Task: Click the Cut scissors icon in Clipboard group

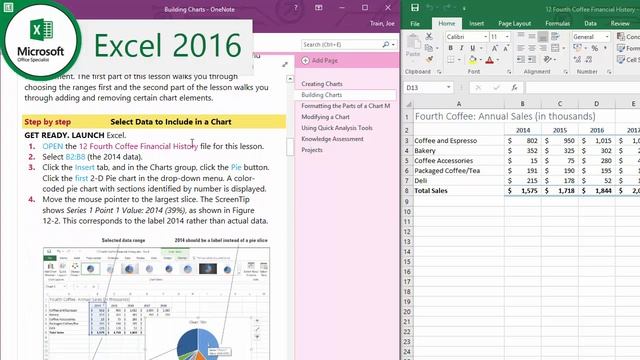Action: (429, 36)
